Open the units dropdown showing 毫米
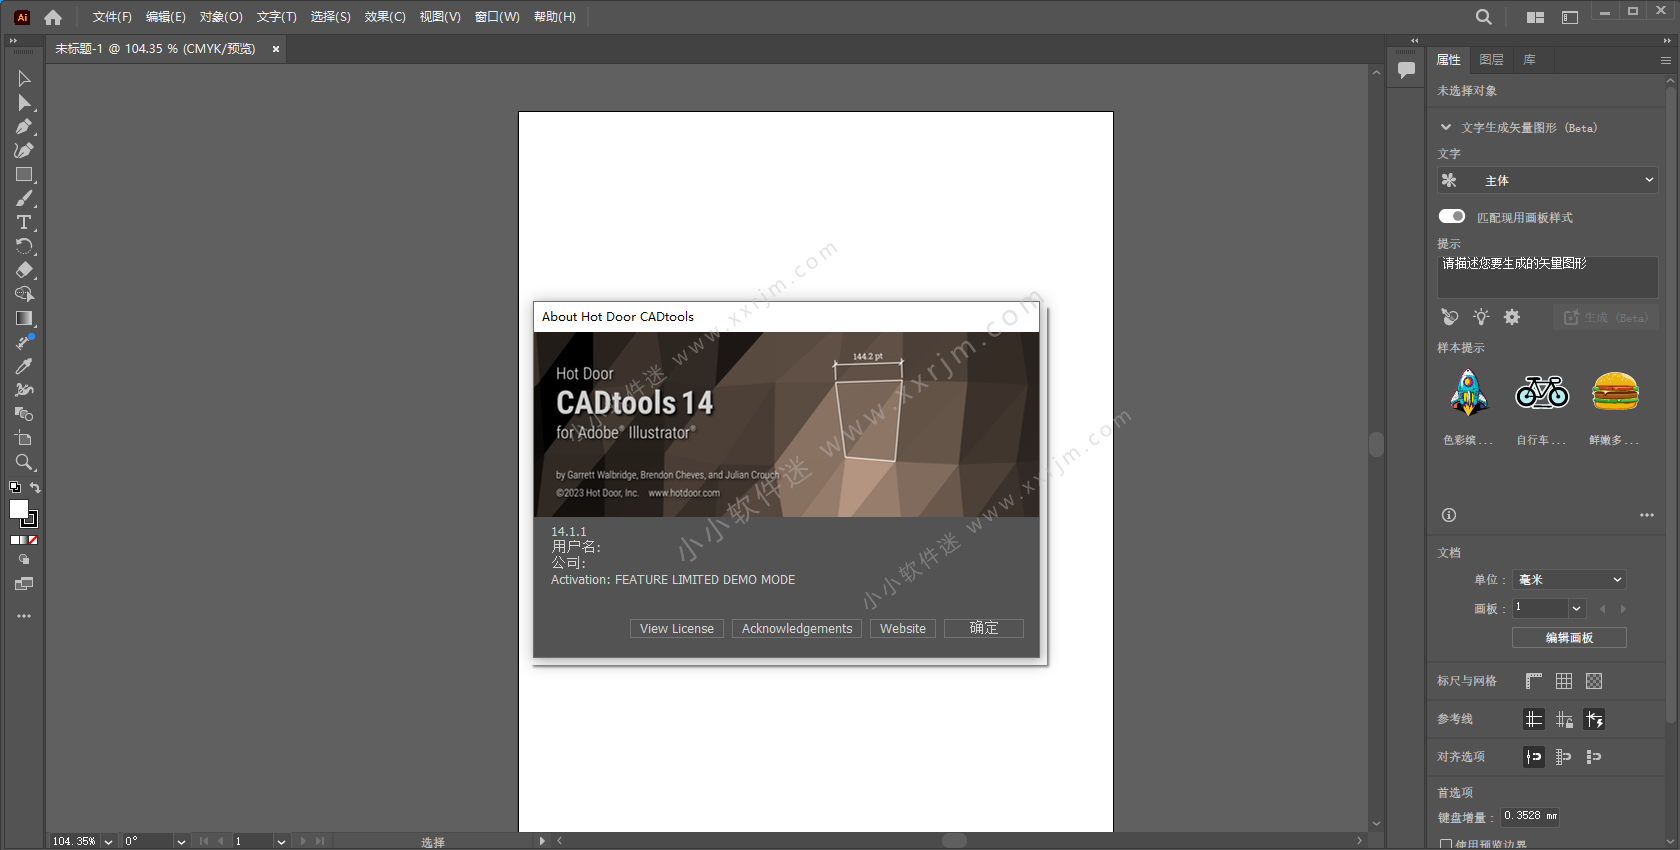The height and width of the screenshot is (850, 1680). (1568, 580)
